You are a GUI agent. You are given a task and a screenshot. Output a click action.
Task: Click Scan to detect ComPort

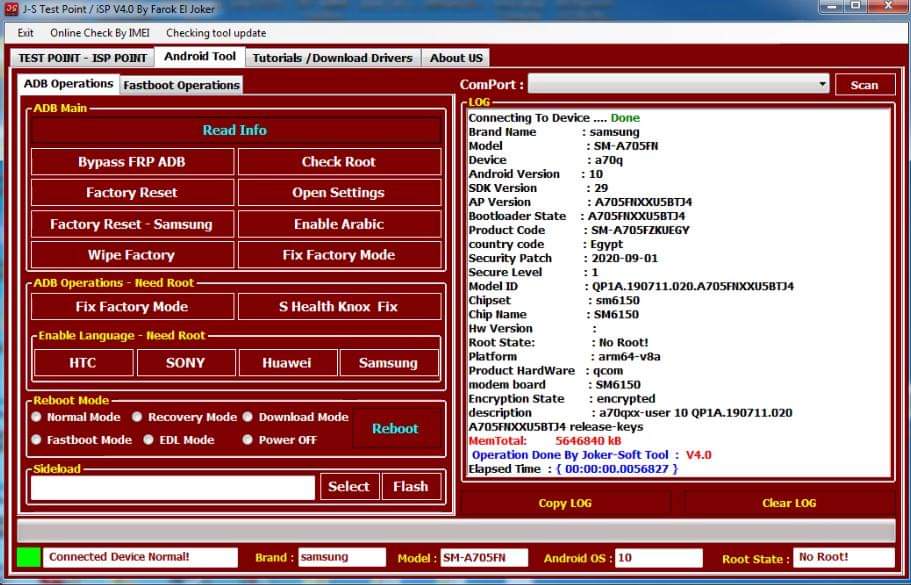coord(864,84)
